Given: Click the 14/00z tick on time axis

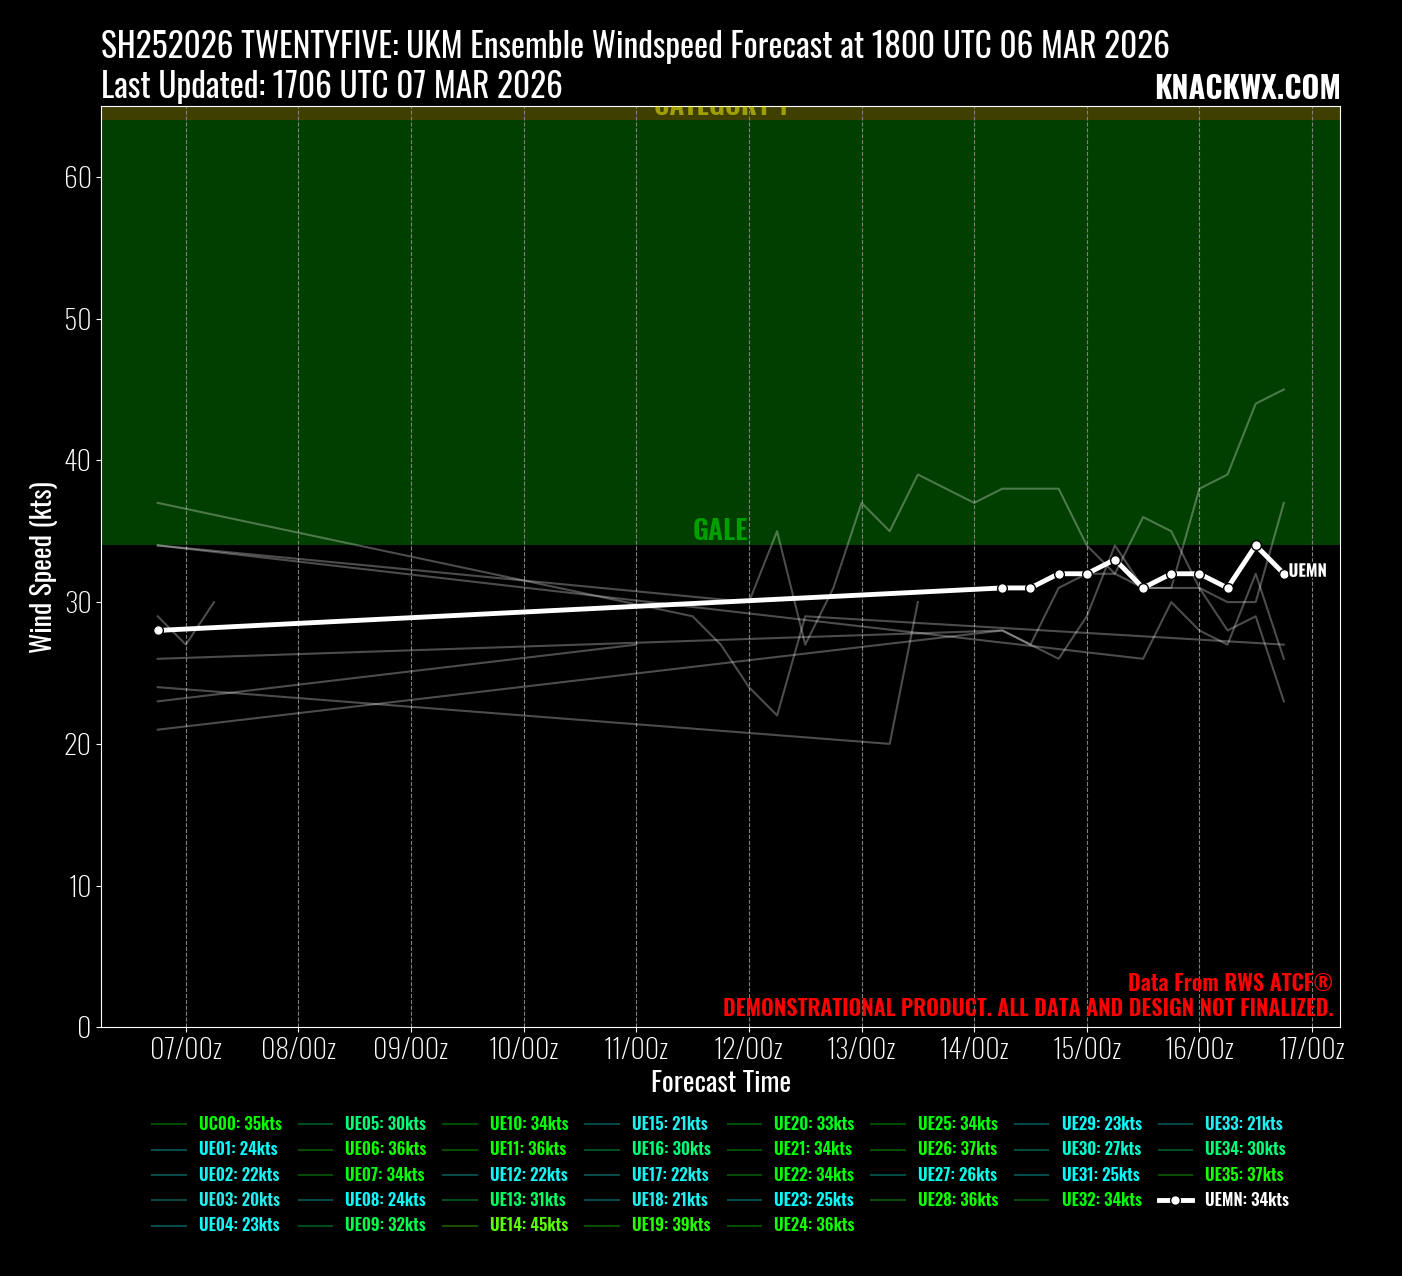Looking at the screenshot, I should [x=974, y=1048].
